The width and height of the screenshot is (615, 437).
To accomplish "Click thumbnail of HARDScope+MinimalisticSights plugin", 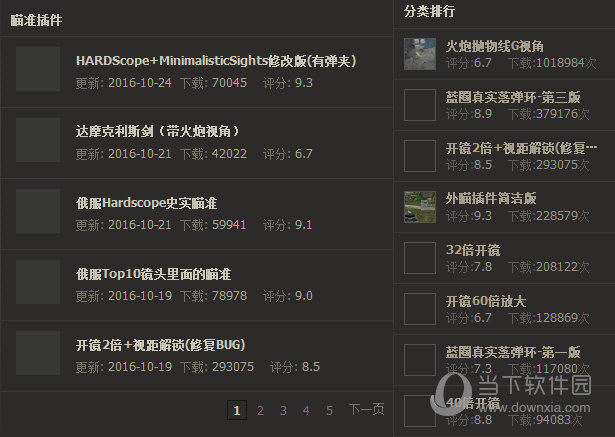I will click(38, 70).
